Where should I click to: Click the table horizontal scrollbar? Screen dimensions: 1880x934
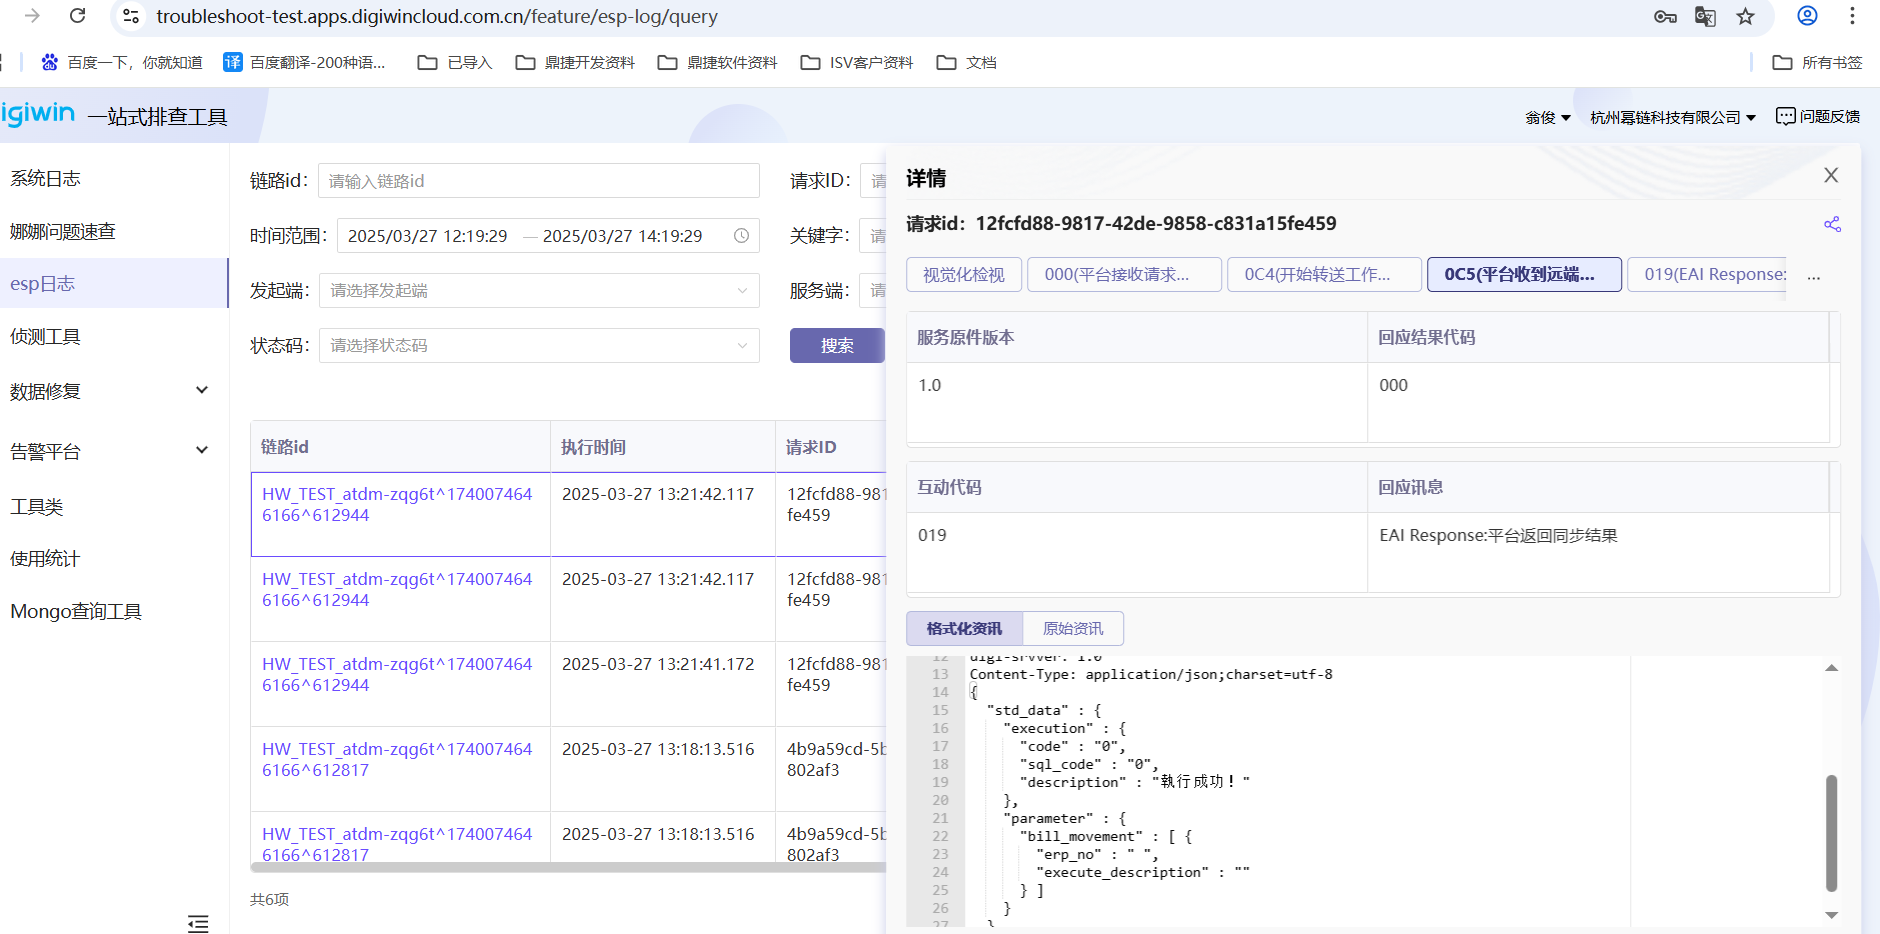click(x=568, y=867)
